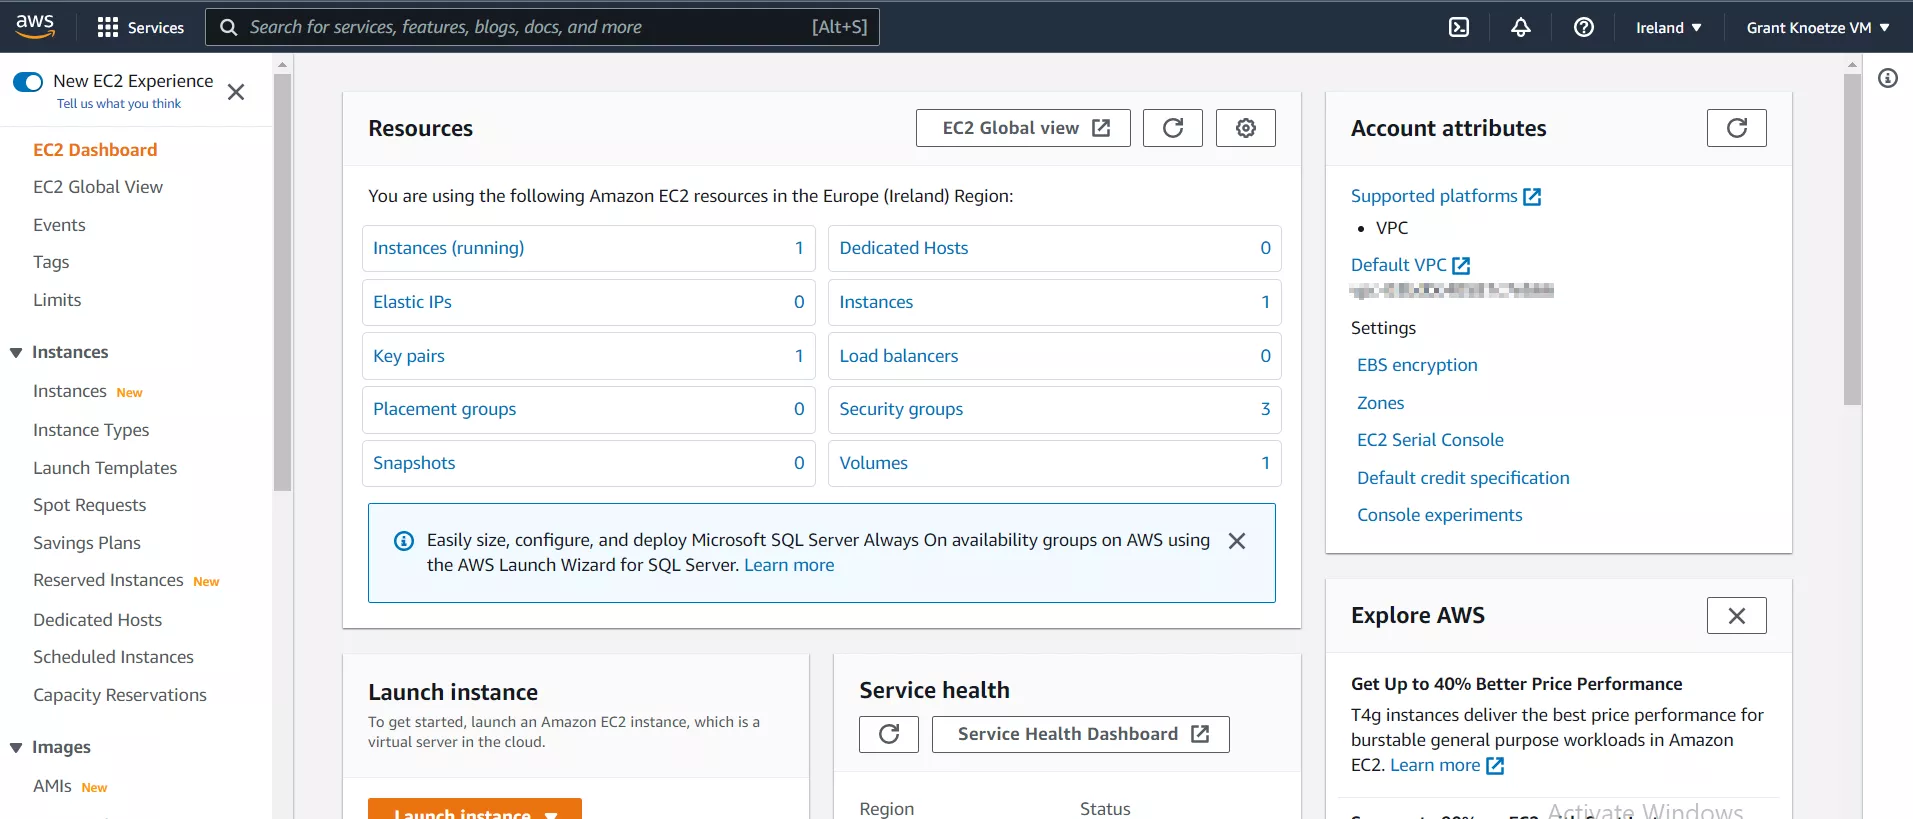Close the New EC2 Experience notice
1913x819 pixels.
(x=236, y=92)
